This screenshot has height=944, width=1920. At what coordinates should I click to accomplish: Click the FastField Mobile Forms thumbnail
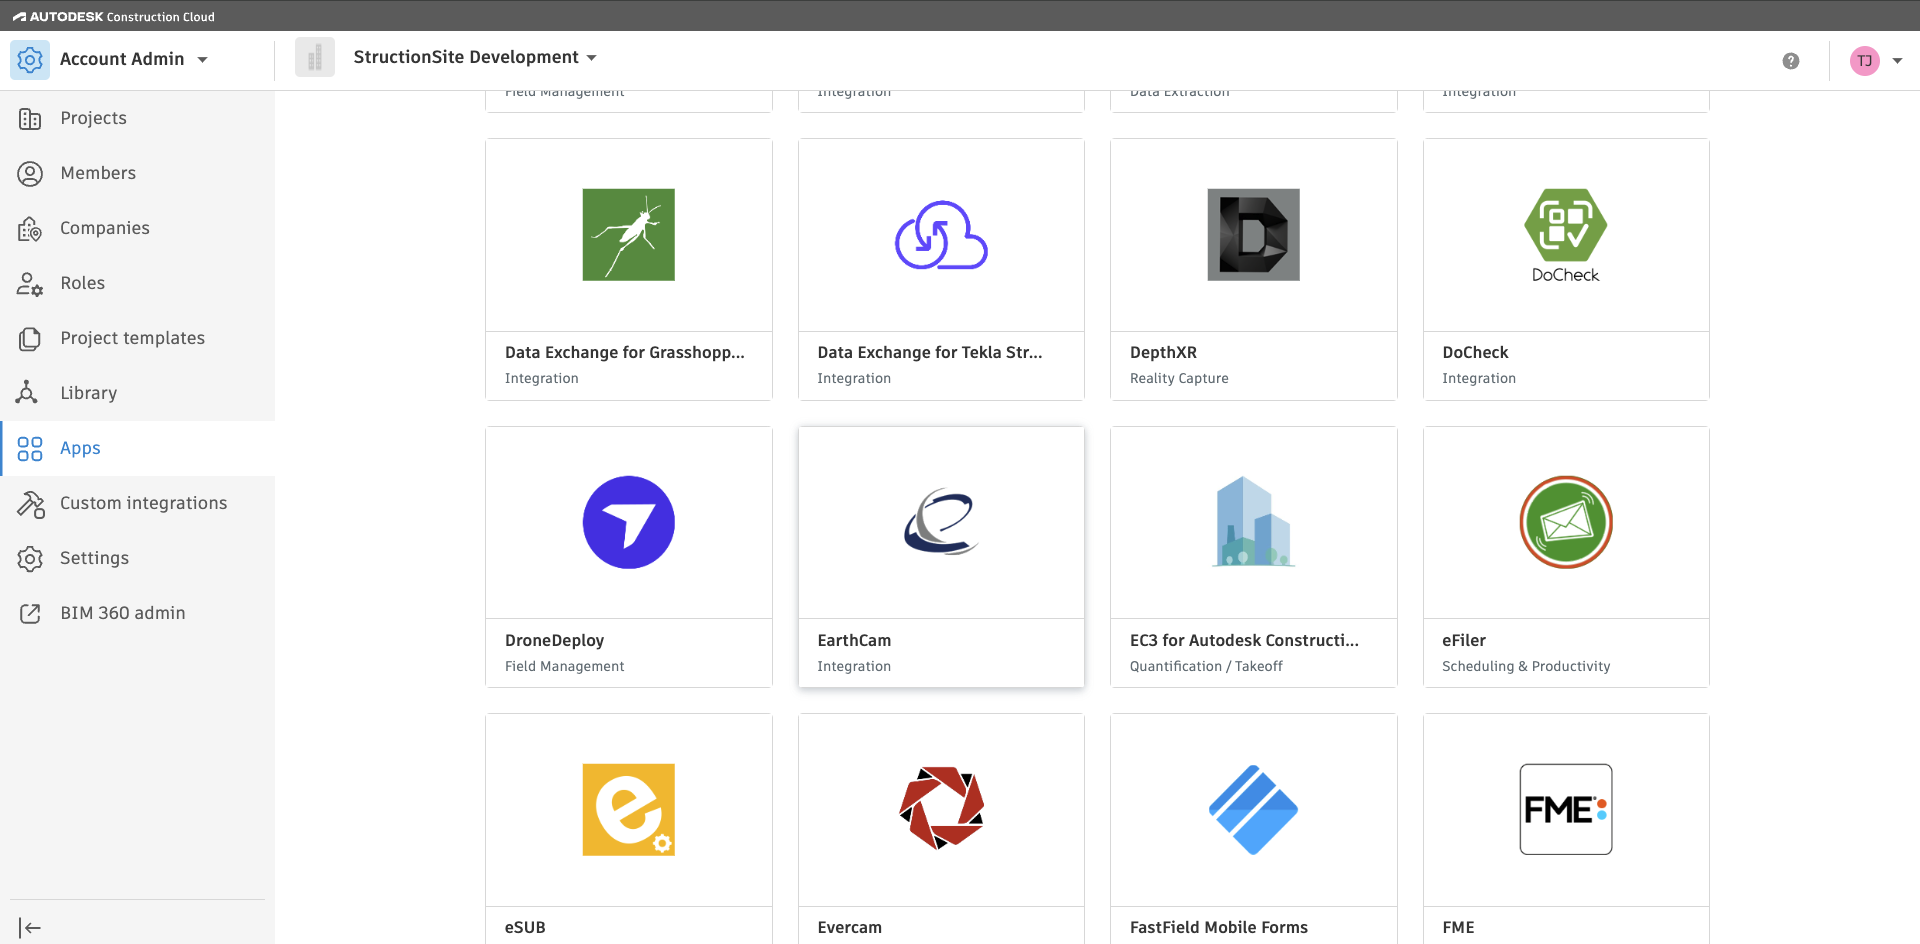(x=1253, y=809)
